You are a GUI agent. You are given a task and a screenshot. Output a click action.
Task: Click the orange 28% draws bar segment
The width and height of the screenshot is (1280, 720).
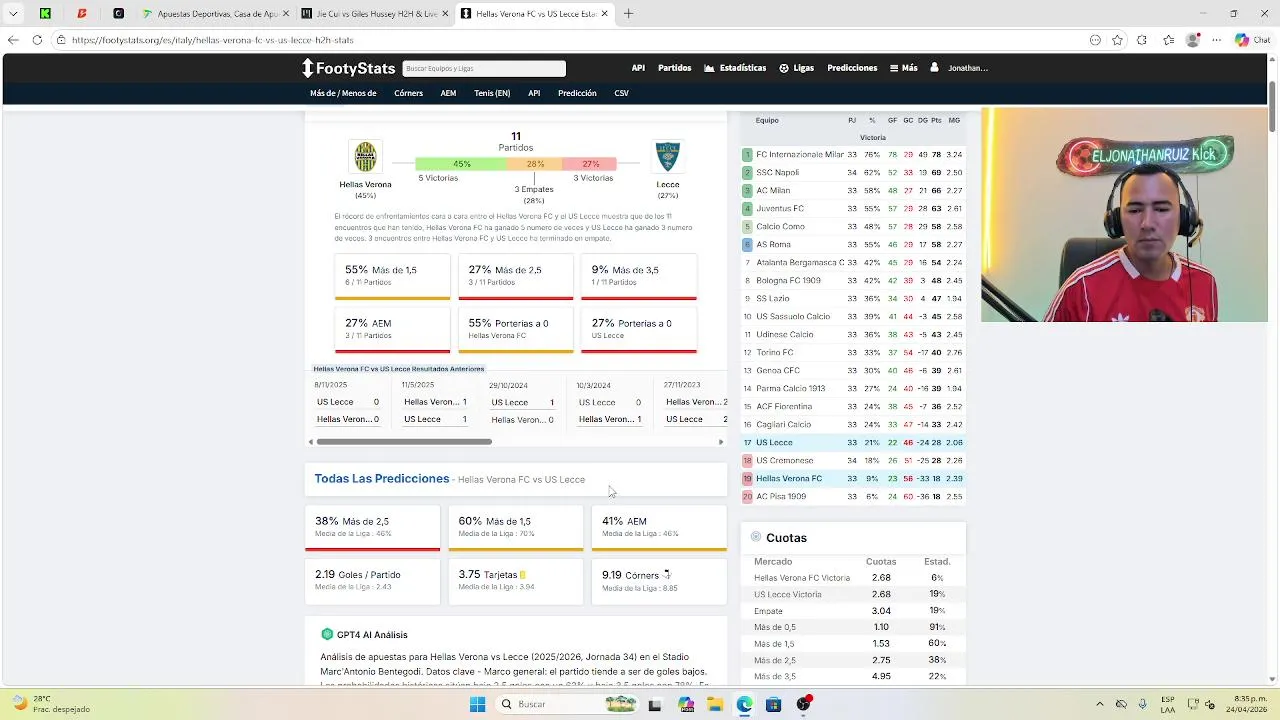click(x=536, y=164)
